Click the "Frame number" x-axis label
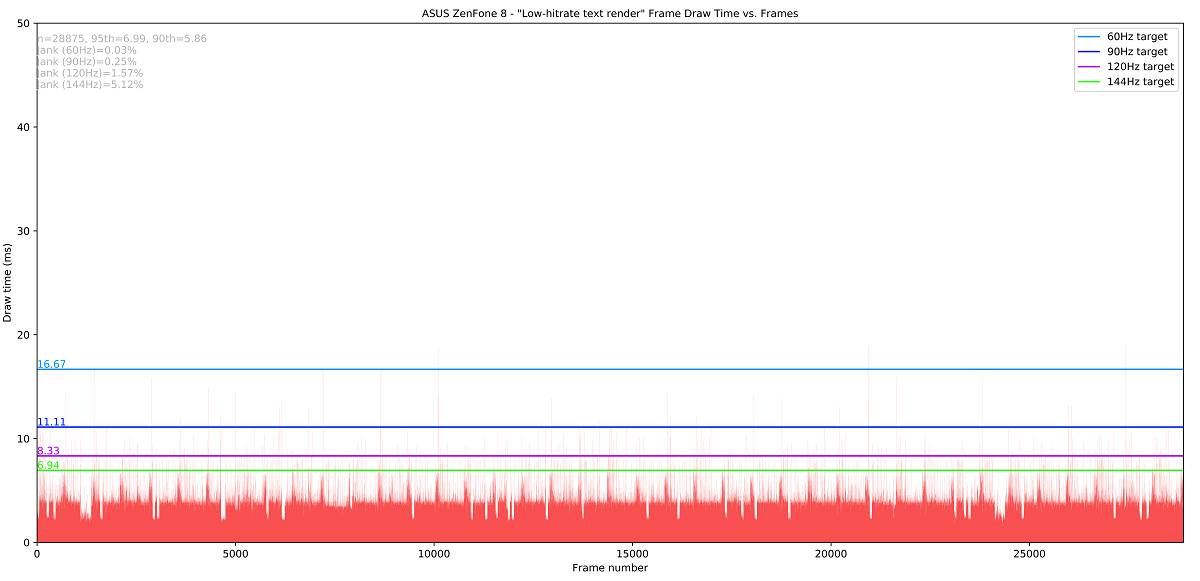This screenshot has width=1200, height=581. (x=610, y=568)
